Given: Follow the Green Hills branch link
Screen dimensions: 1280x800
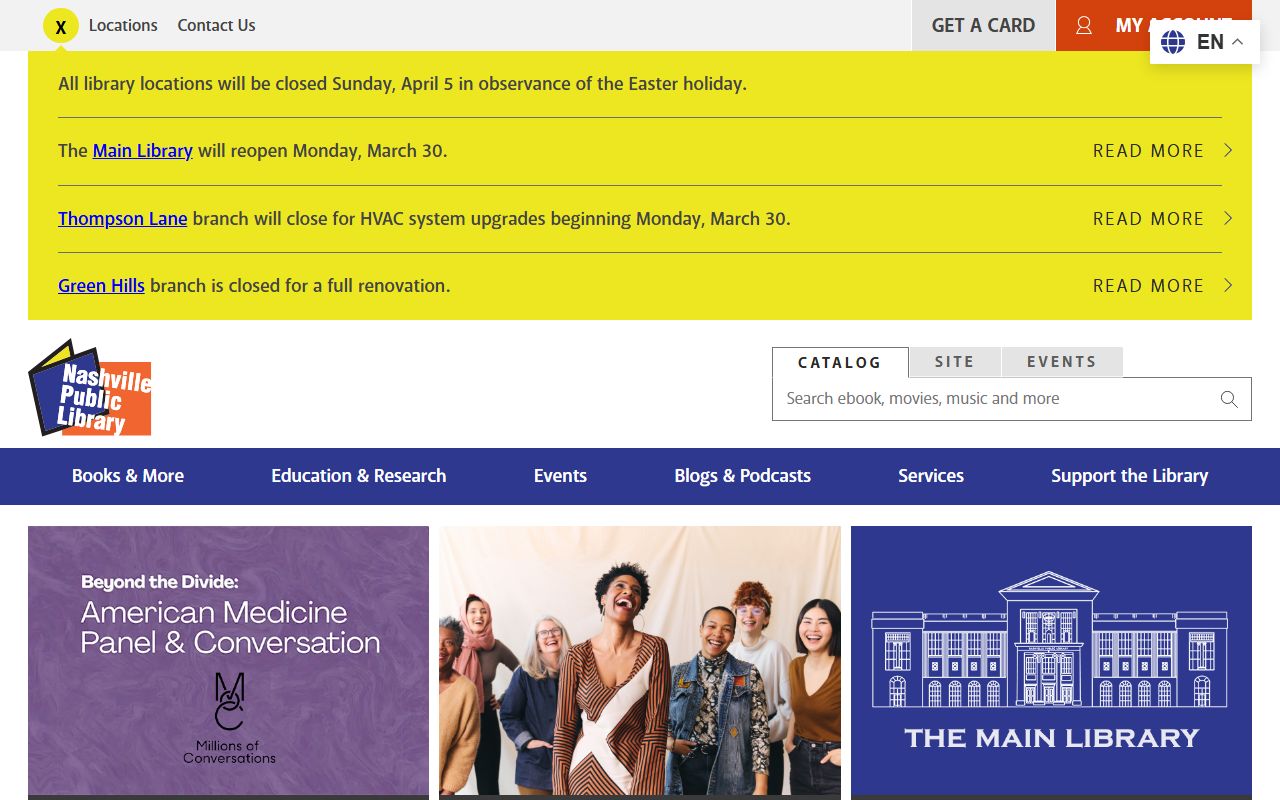Looking at the screenshot, I should pos(101,286).
